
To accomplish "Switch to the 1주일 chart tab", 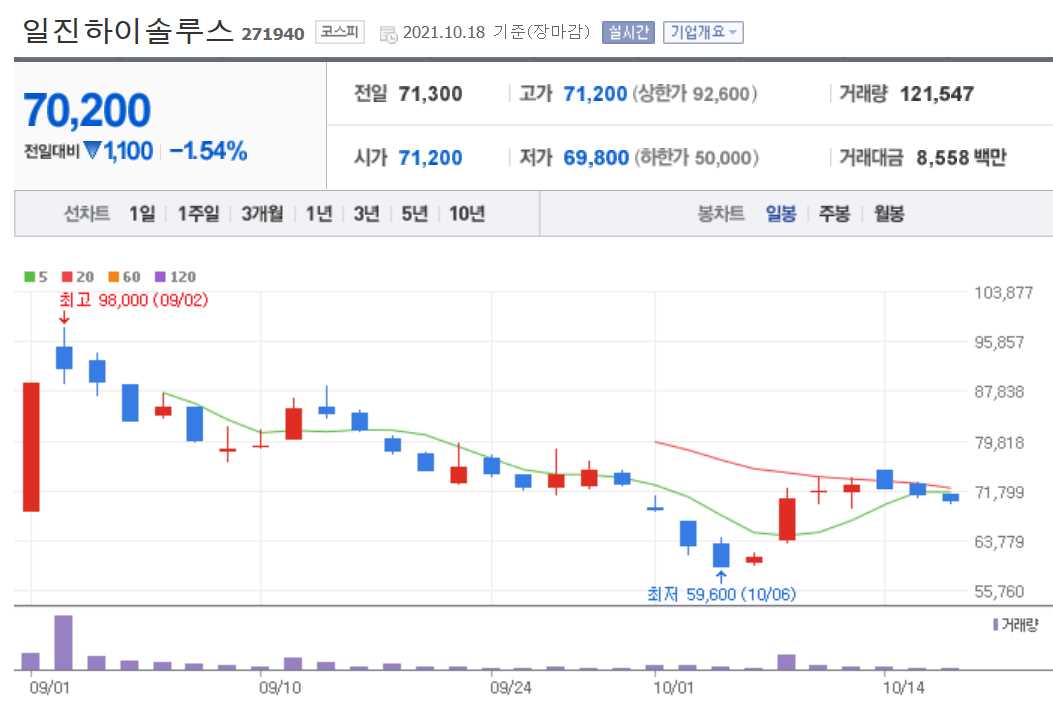I will [x=197, y=213].
